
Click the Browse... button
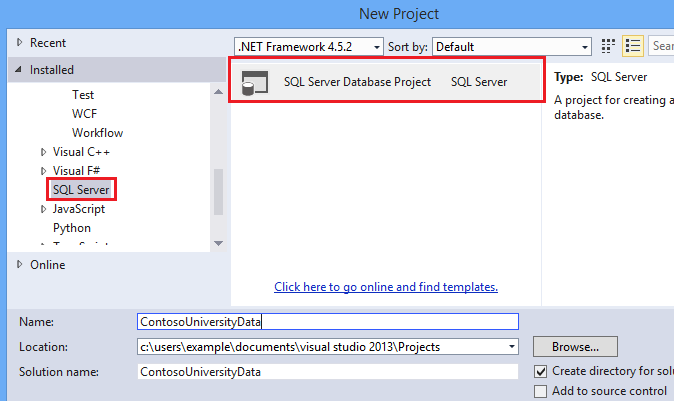tap(575, 346)
